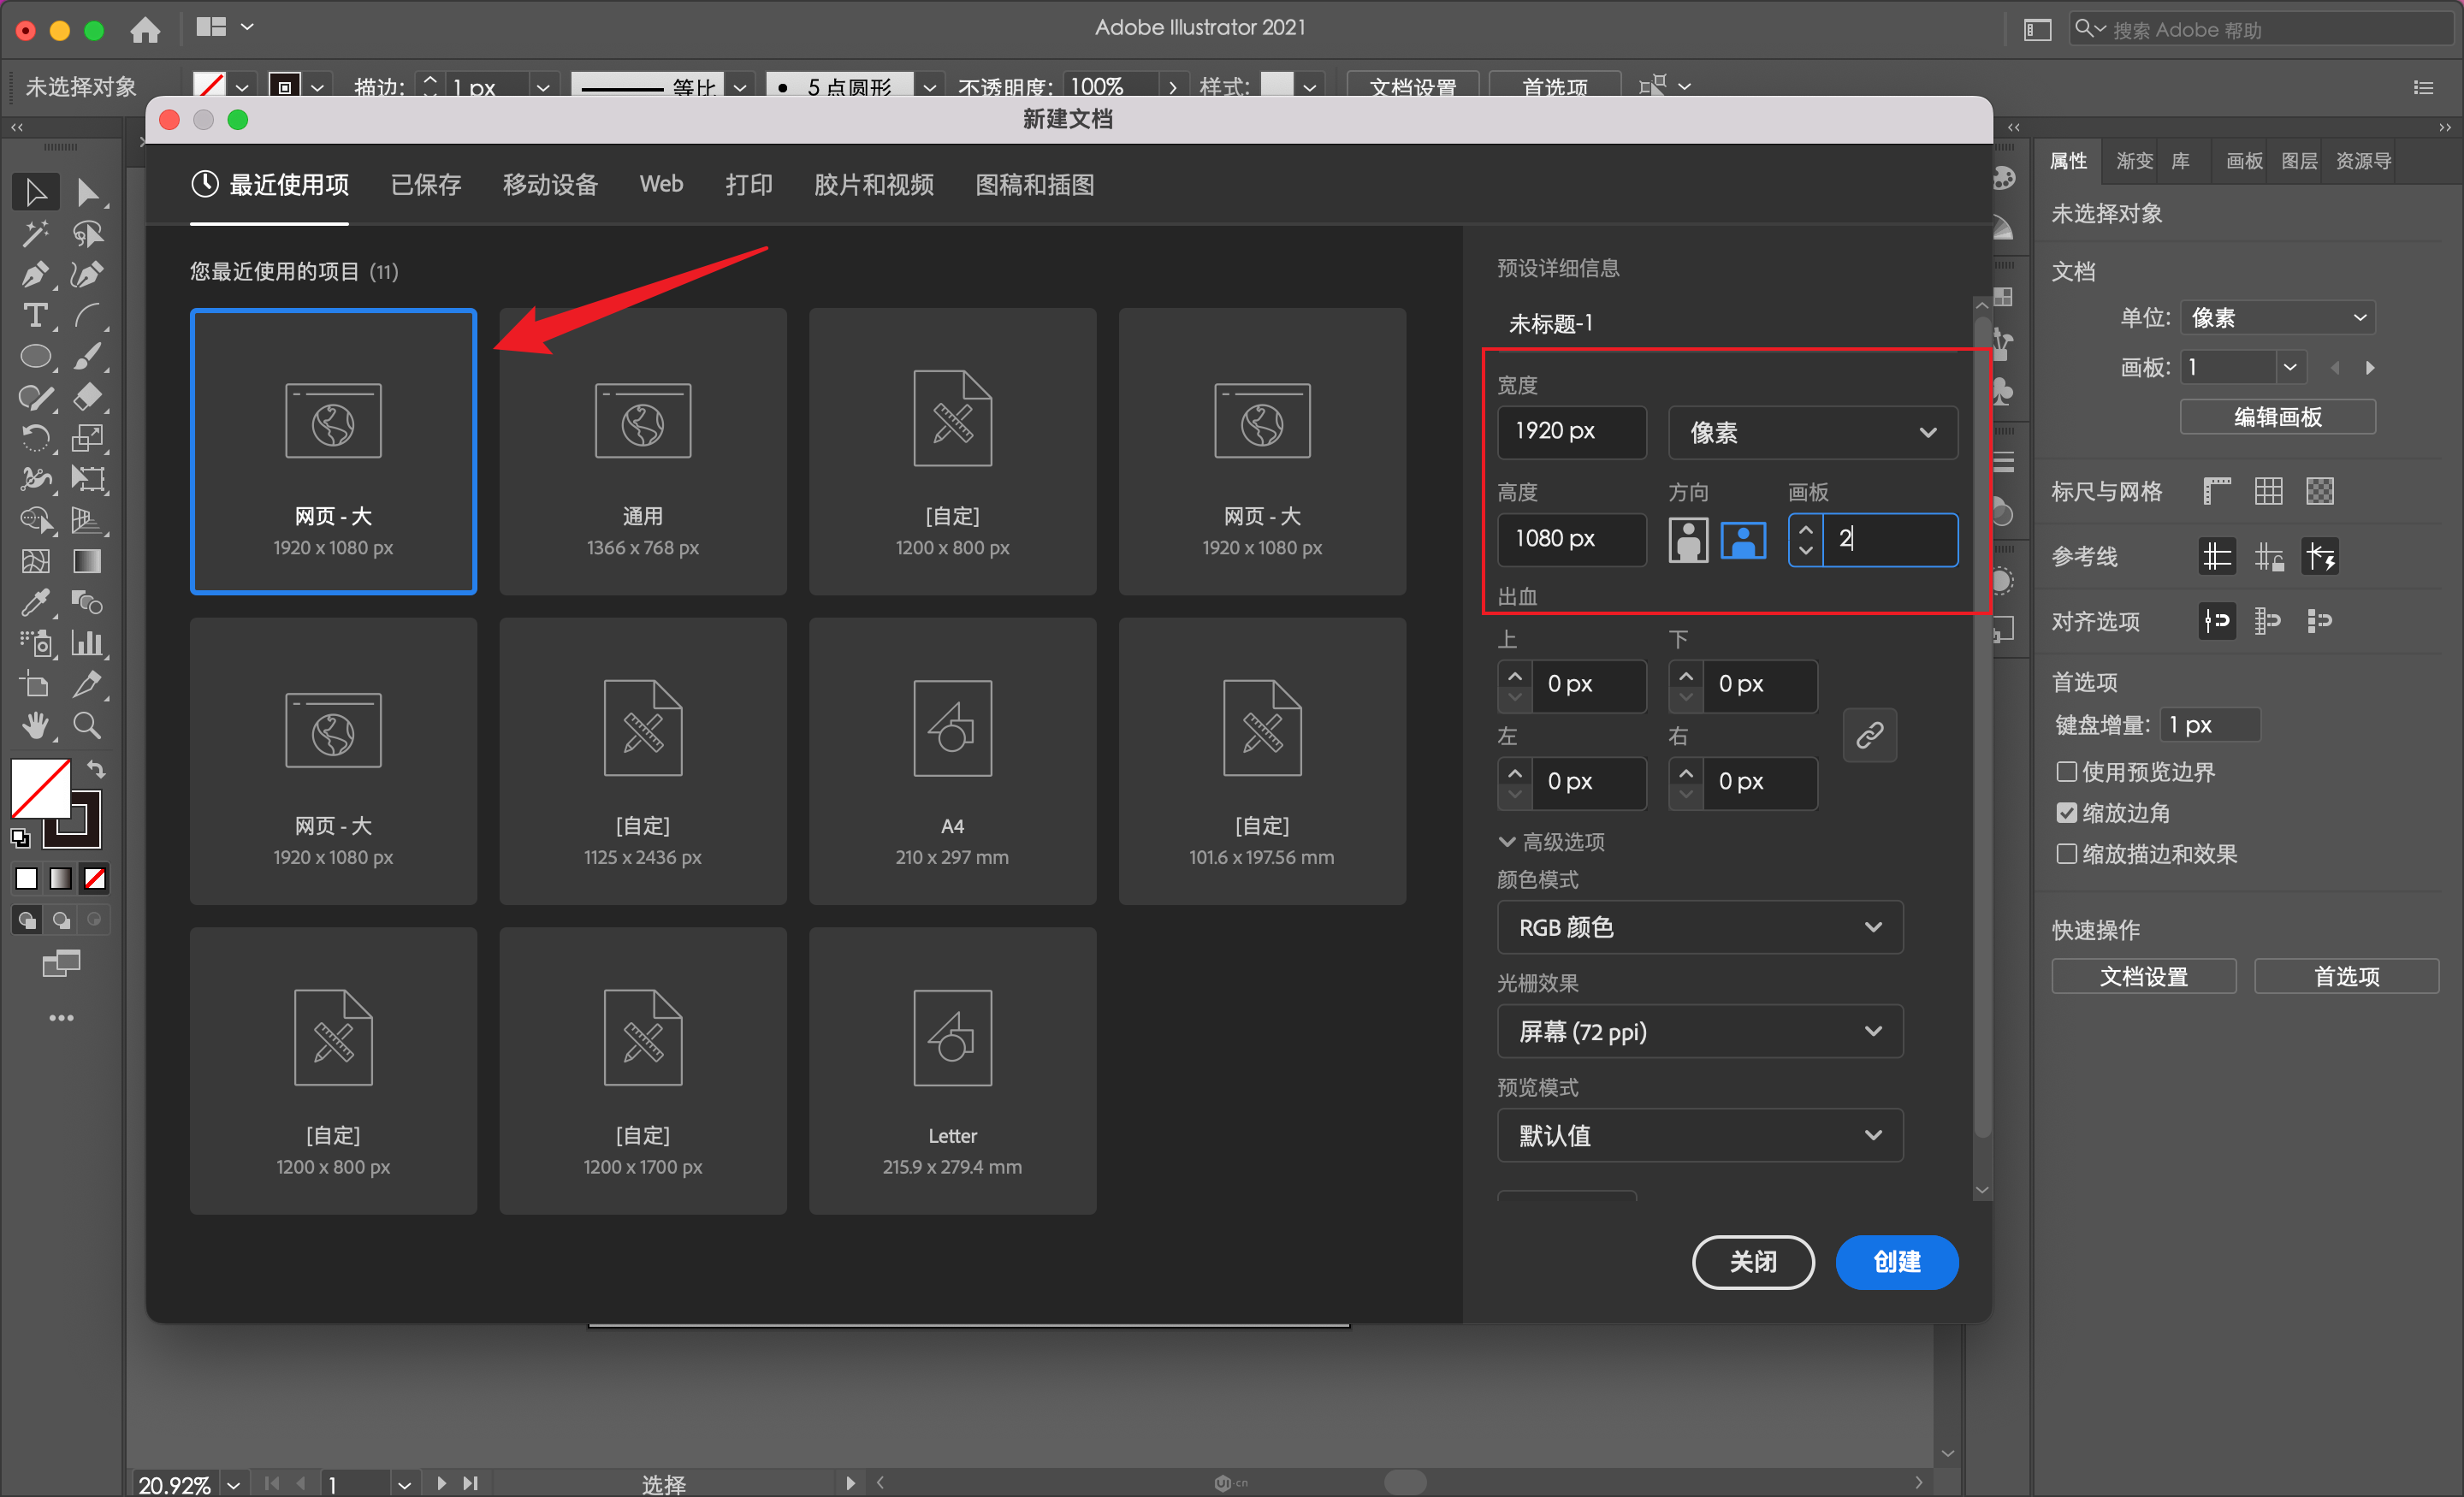The width and height of the screenshot is (2464, 1497).
Task: Select the Eraser tool
Action: point(87,397)
